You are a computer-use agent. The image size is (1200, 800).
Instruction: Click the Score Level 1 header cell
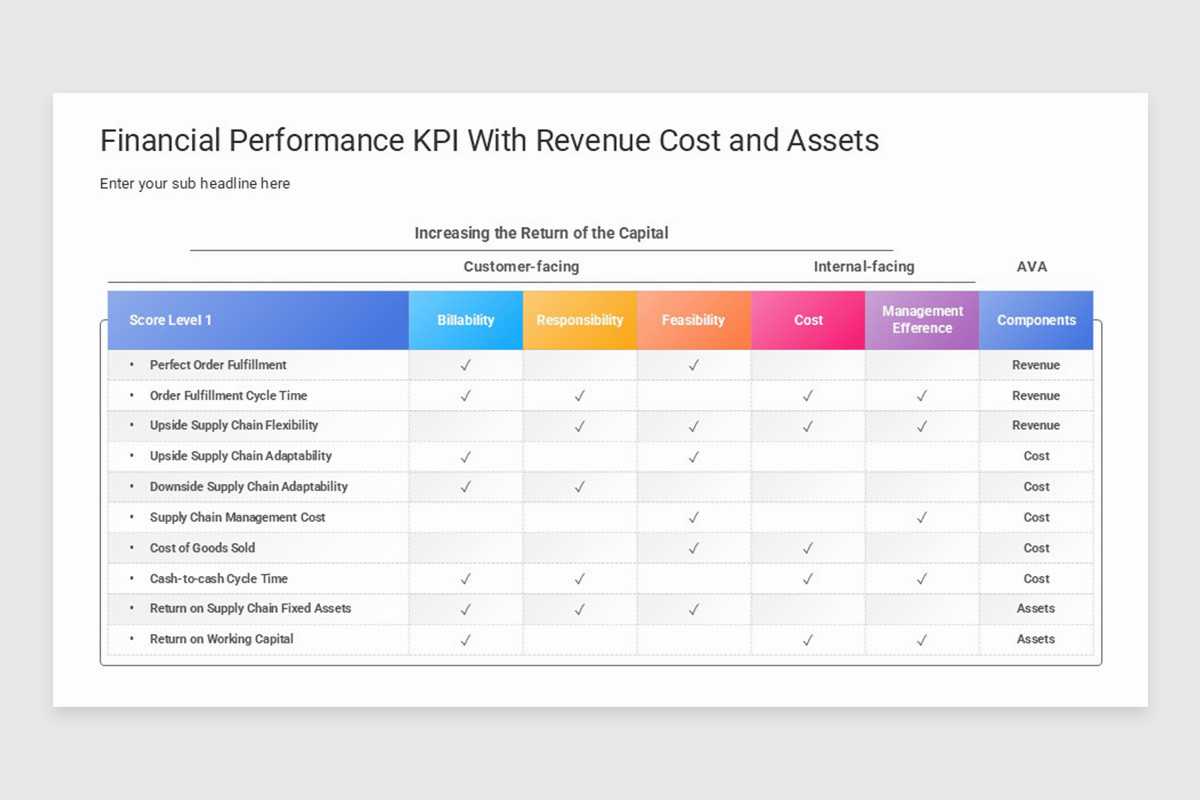(x=172, y=320)
